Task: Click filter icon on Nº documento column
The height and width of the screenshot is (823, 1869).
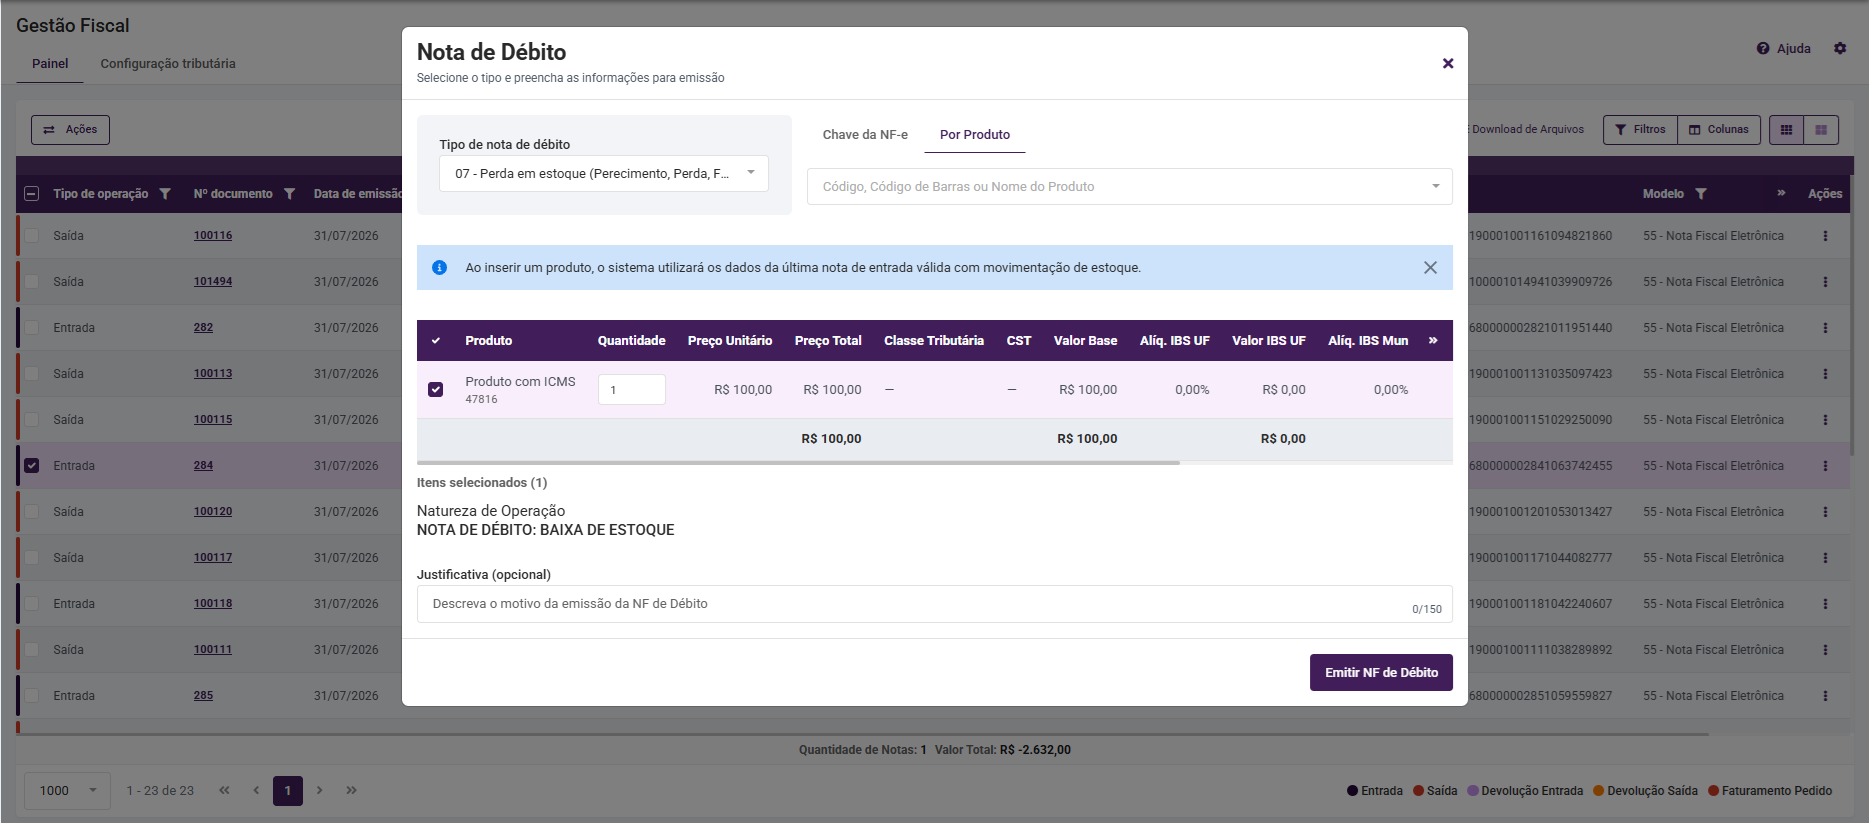Action: (x=289, y=194)
